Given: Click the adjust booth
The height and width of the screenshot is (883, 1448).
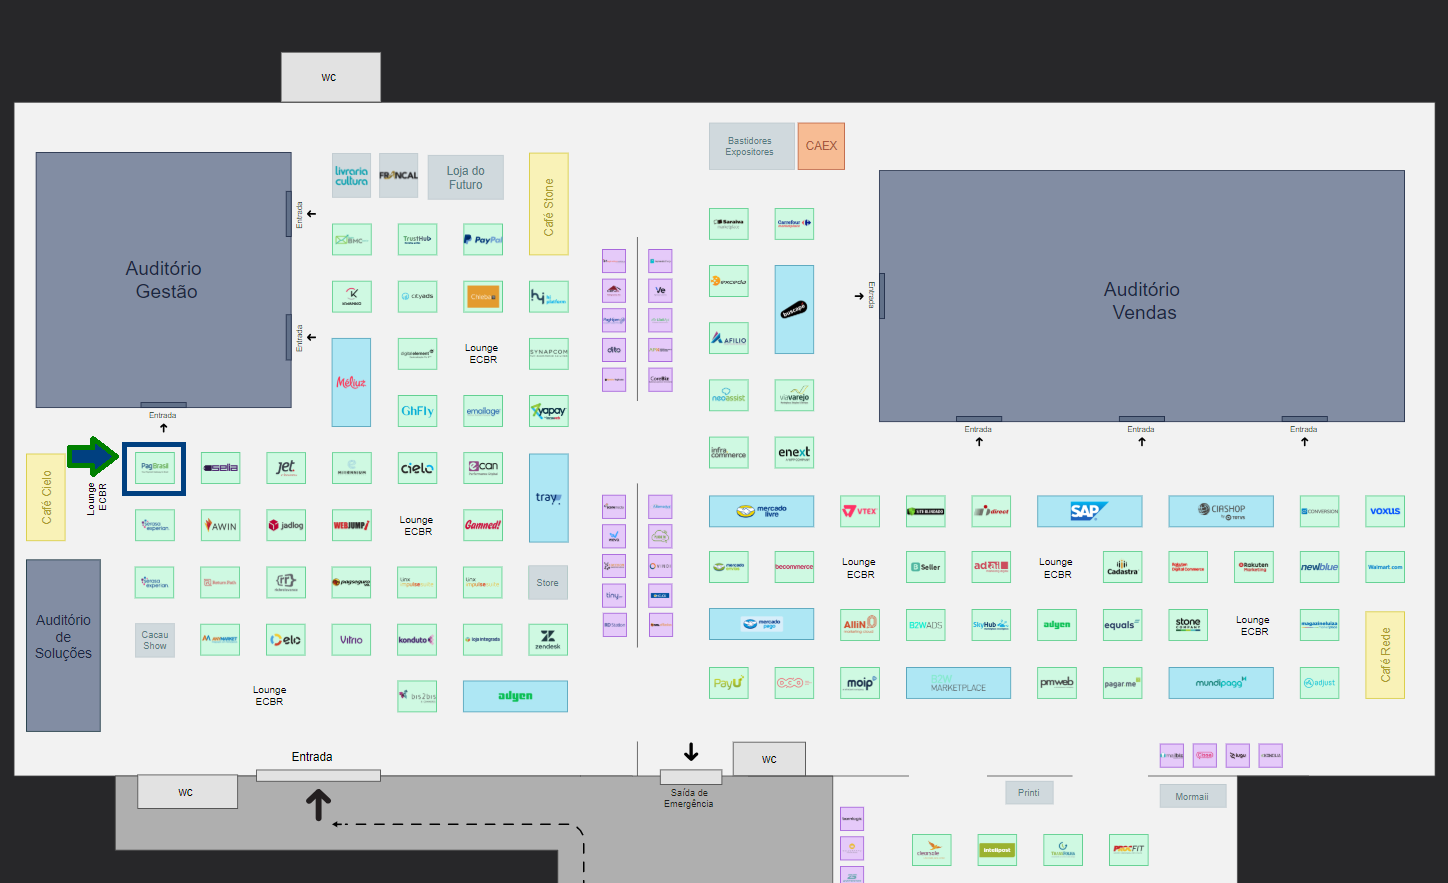Looking at the screenshot, I should tap(1319, 683).
